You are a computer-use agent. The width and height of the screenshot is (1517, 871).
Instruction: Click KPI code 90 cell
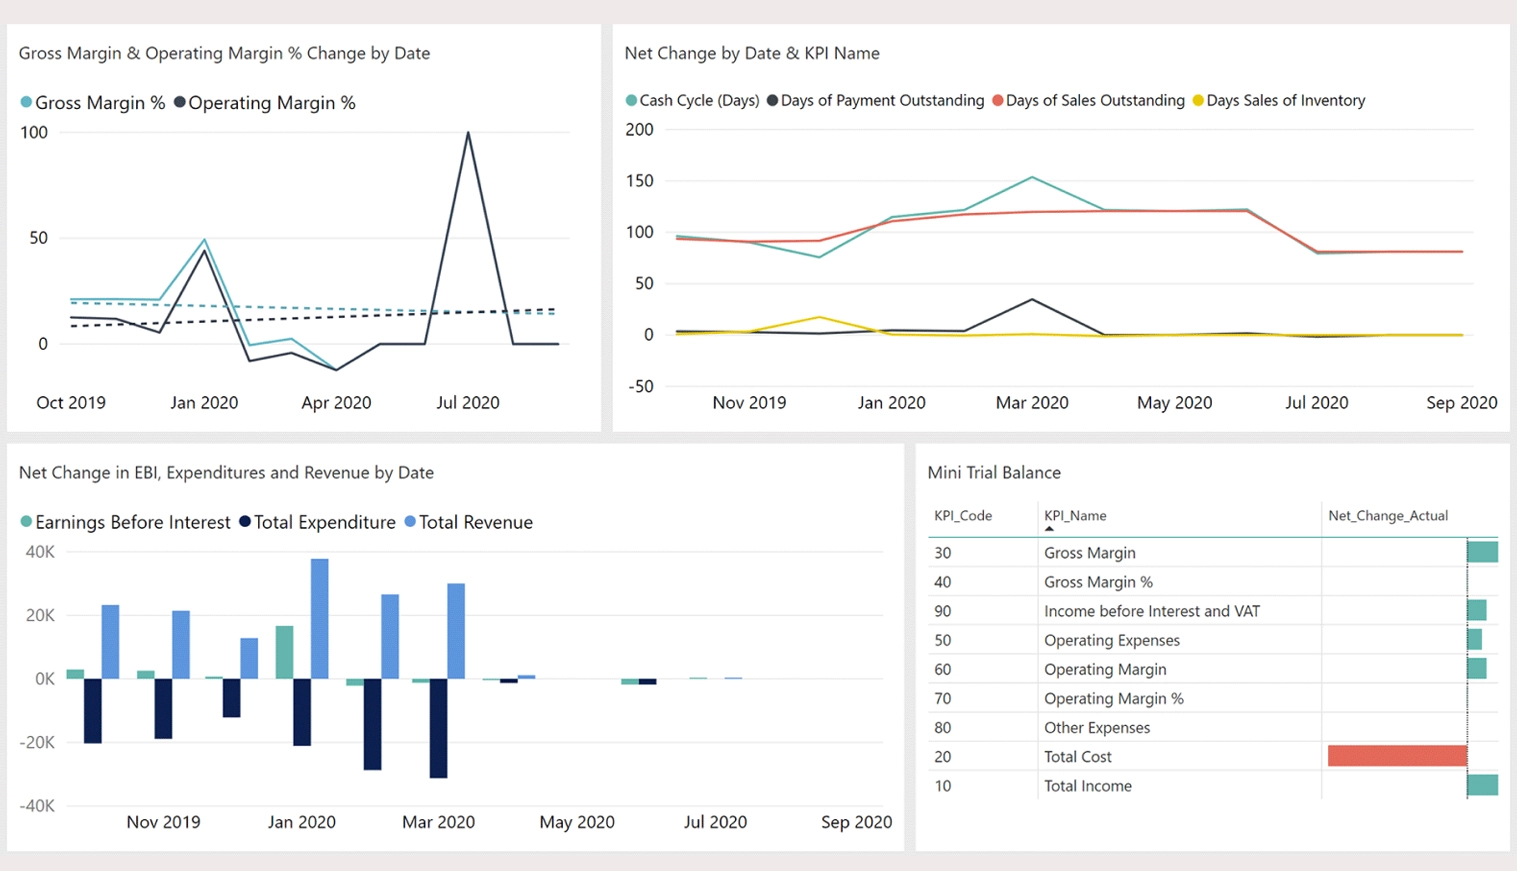pyautogui.click(x=943, y=611)
